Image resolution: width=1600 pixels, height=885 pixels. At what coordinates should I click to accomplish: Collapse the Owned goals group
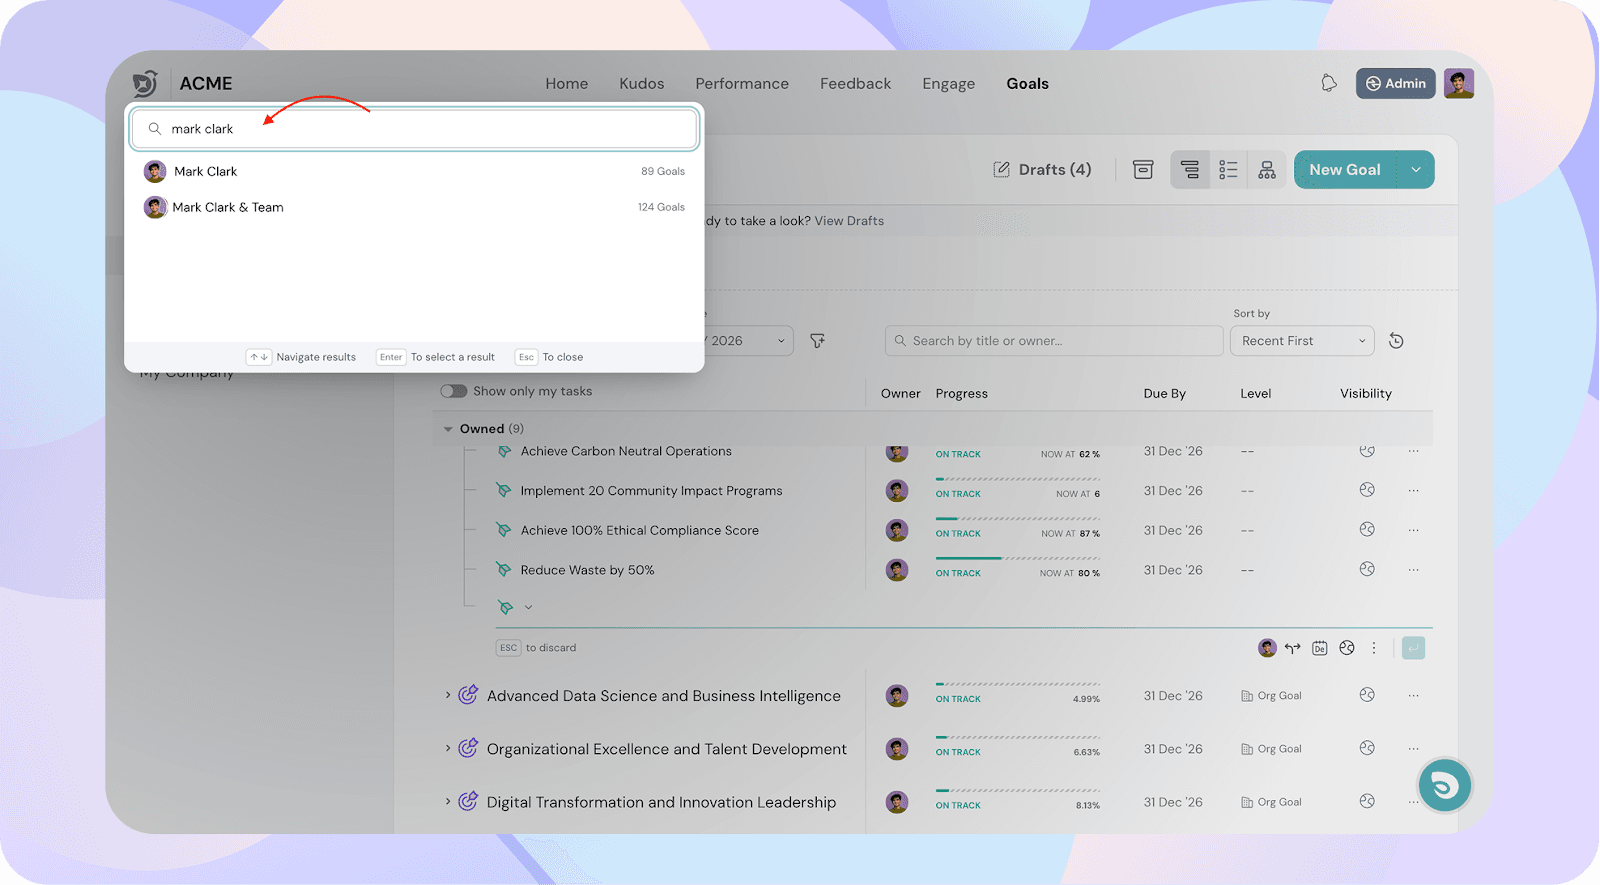pos(448,429)
